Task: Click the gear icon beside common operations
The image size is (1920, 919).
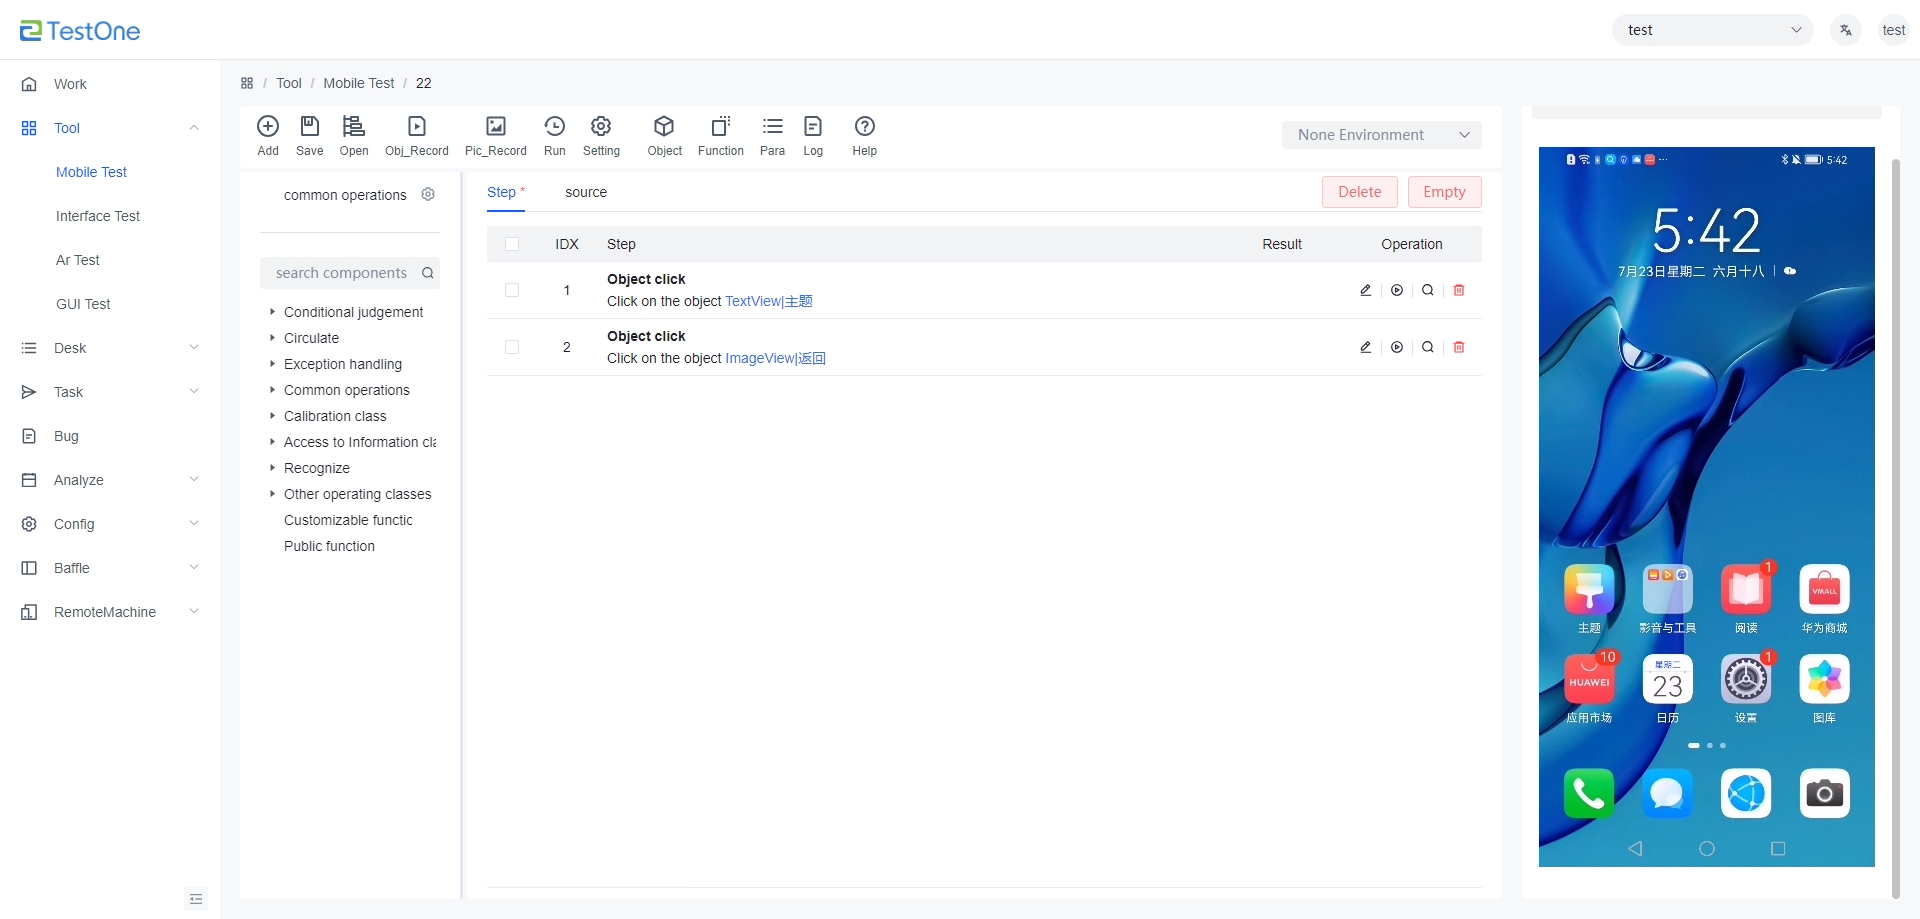Action: [428, 194]
